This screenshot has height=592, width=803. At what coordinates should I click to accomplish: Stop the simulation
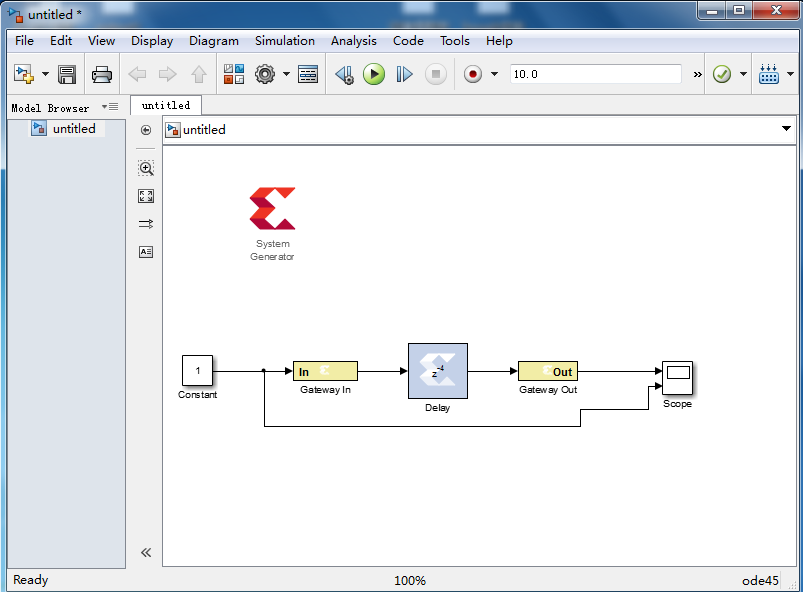coord(436,74)
